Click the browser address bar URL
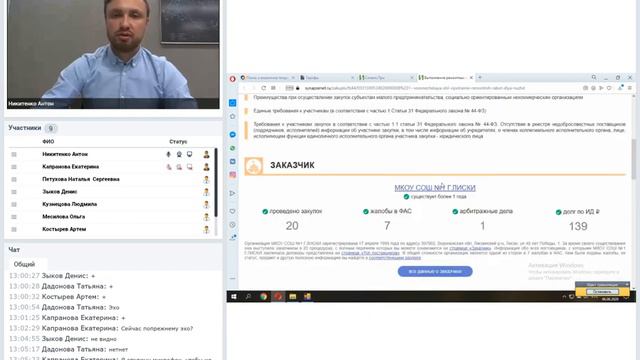 click(x=414, y=88)
